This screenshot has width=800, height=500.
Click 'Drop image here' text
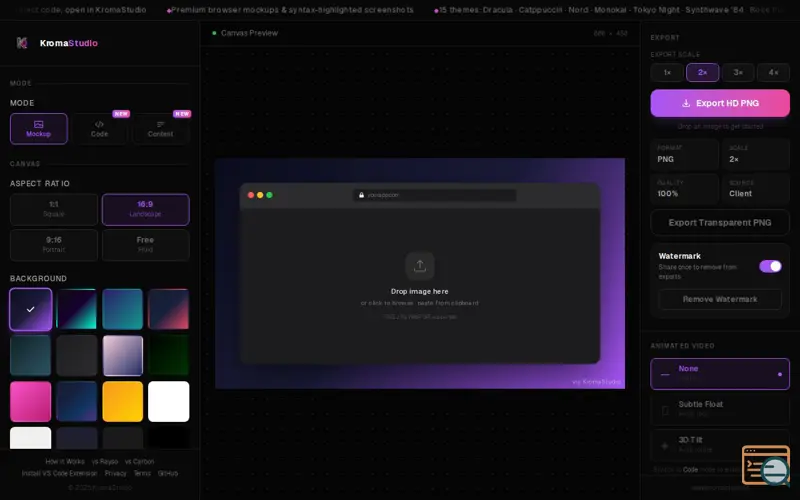click(x=419, y=291)
